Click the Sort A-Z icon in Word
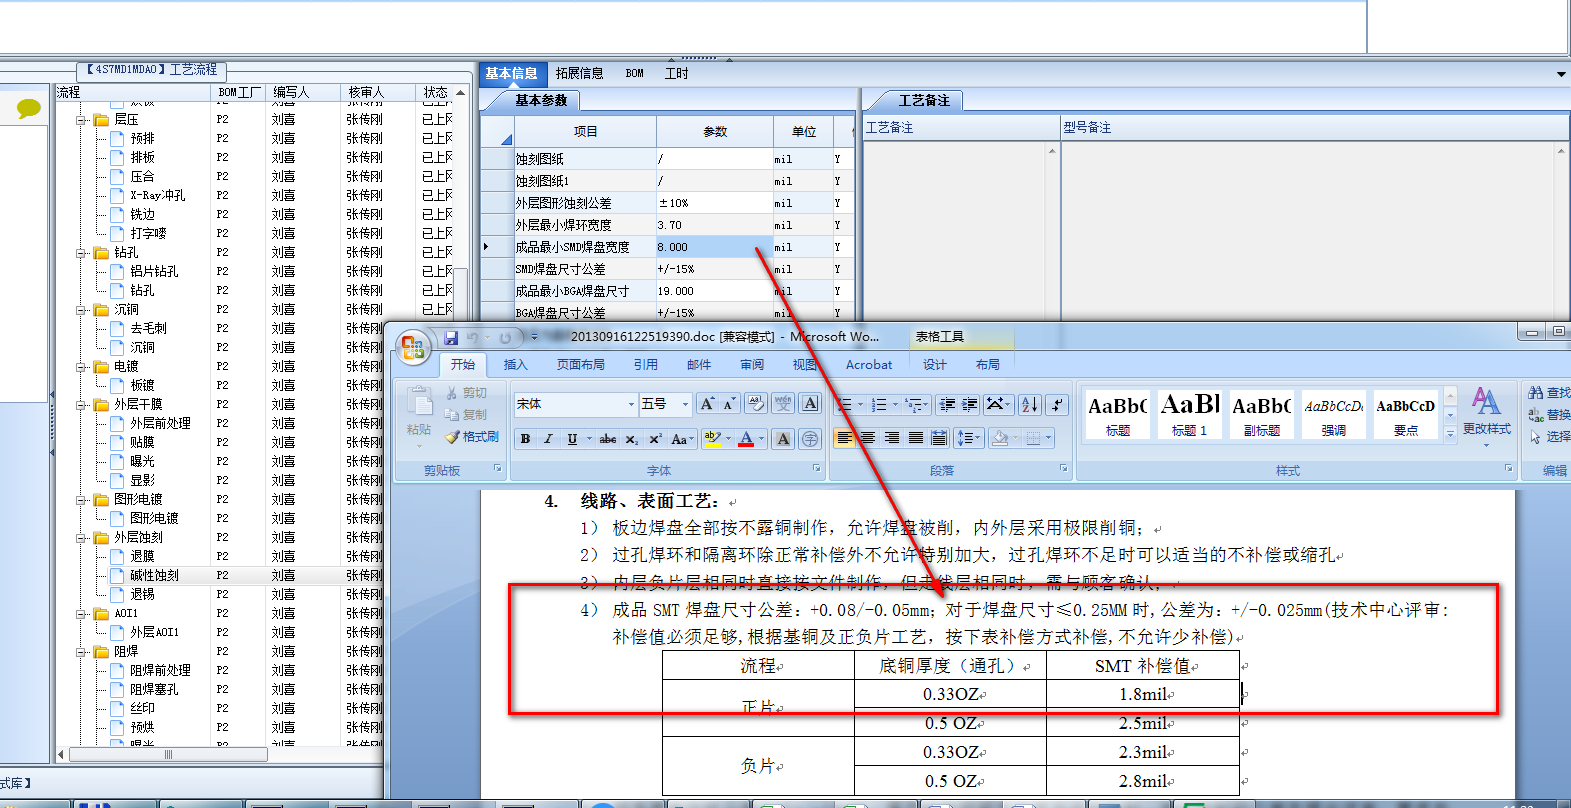 click(x=1030, y=404)
